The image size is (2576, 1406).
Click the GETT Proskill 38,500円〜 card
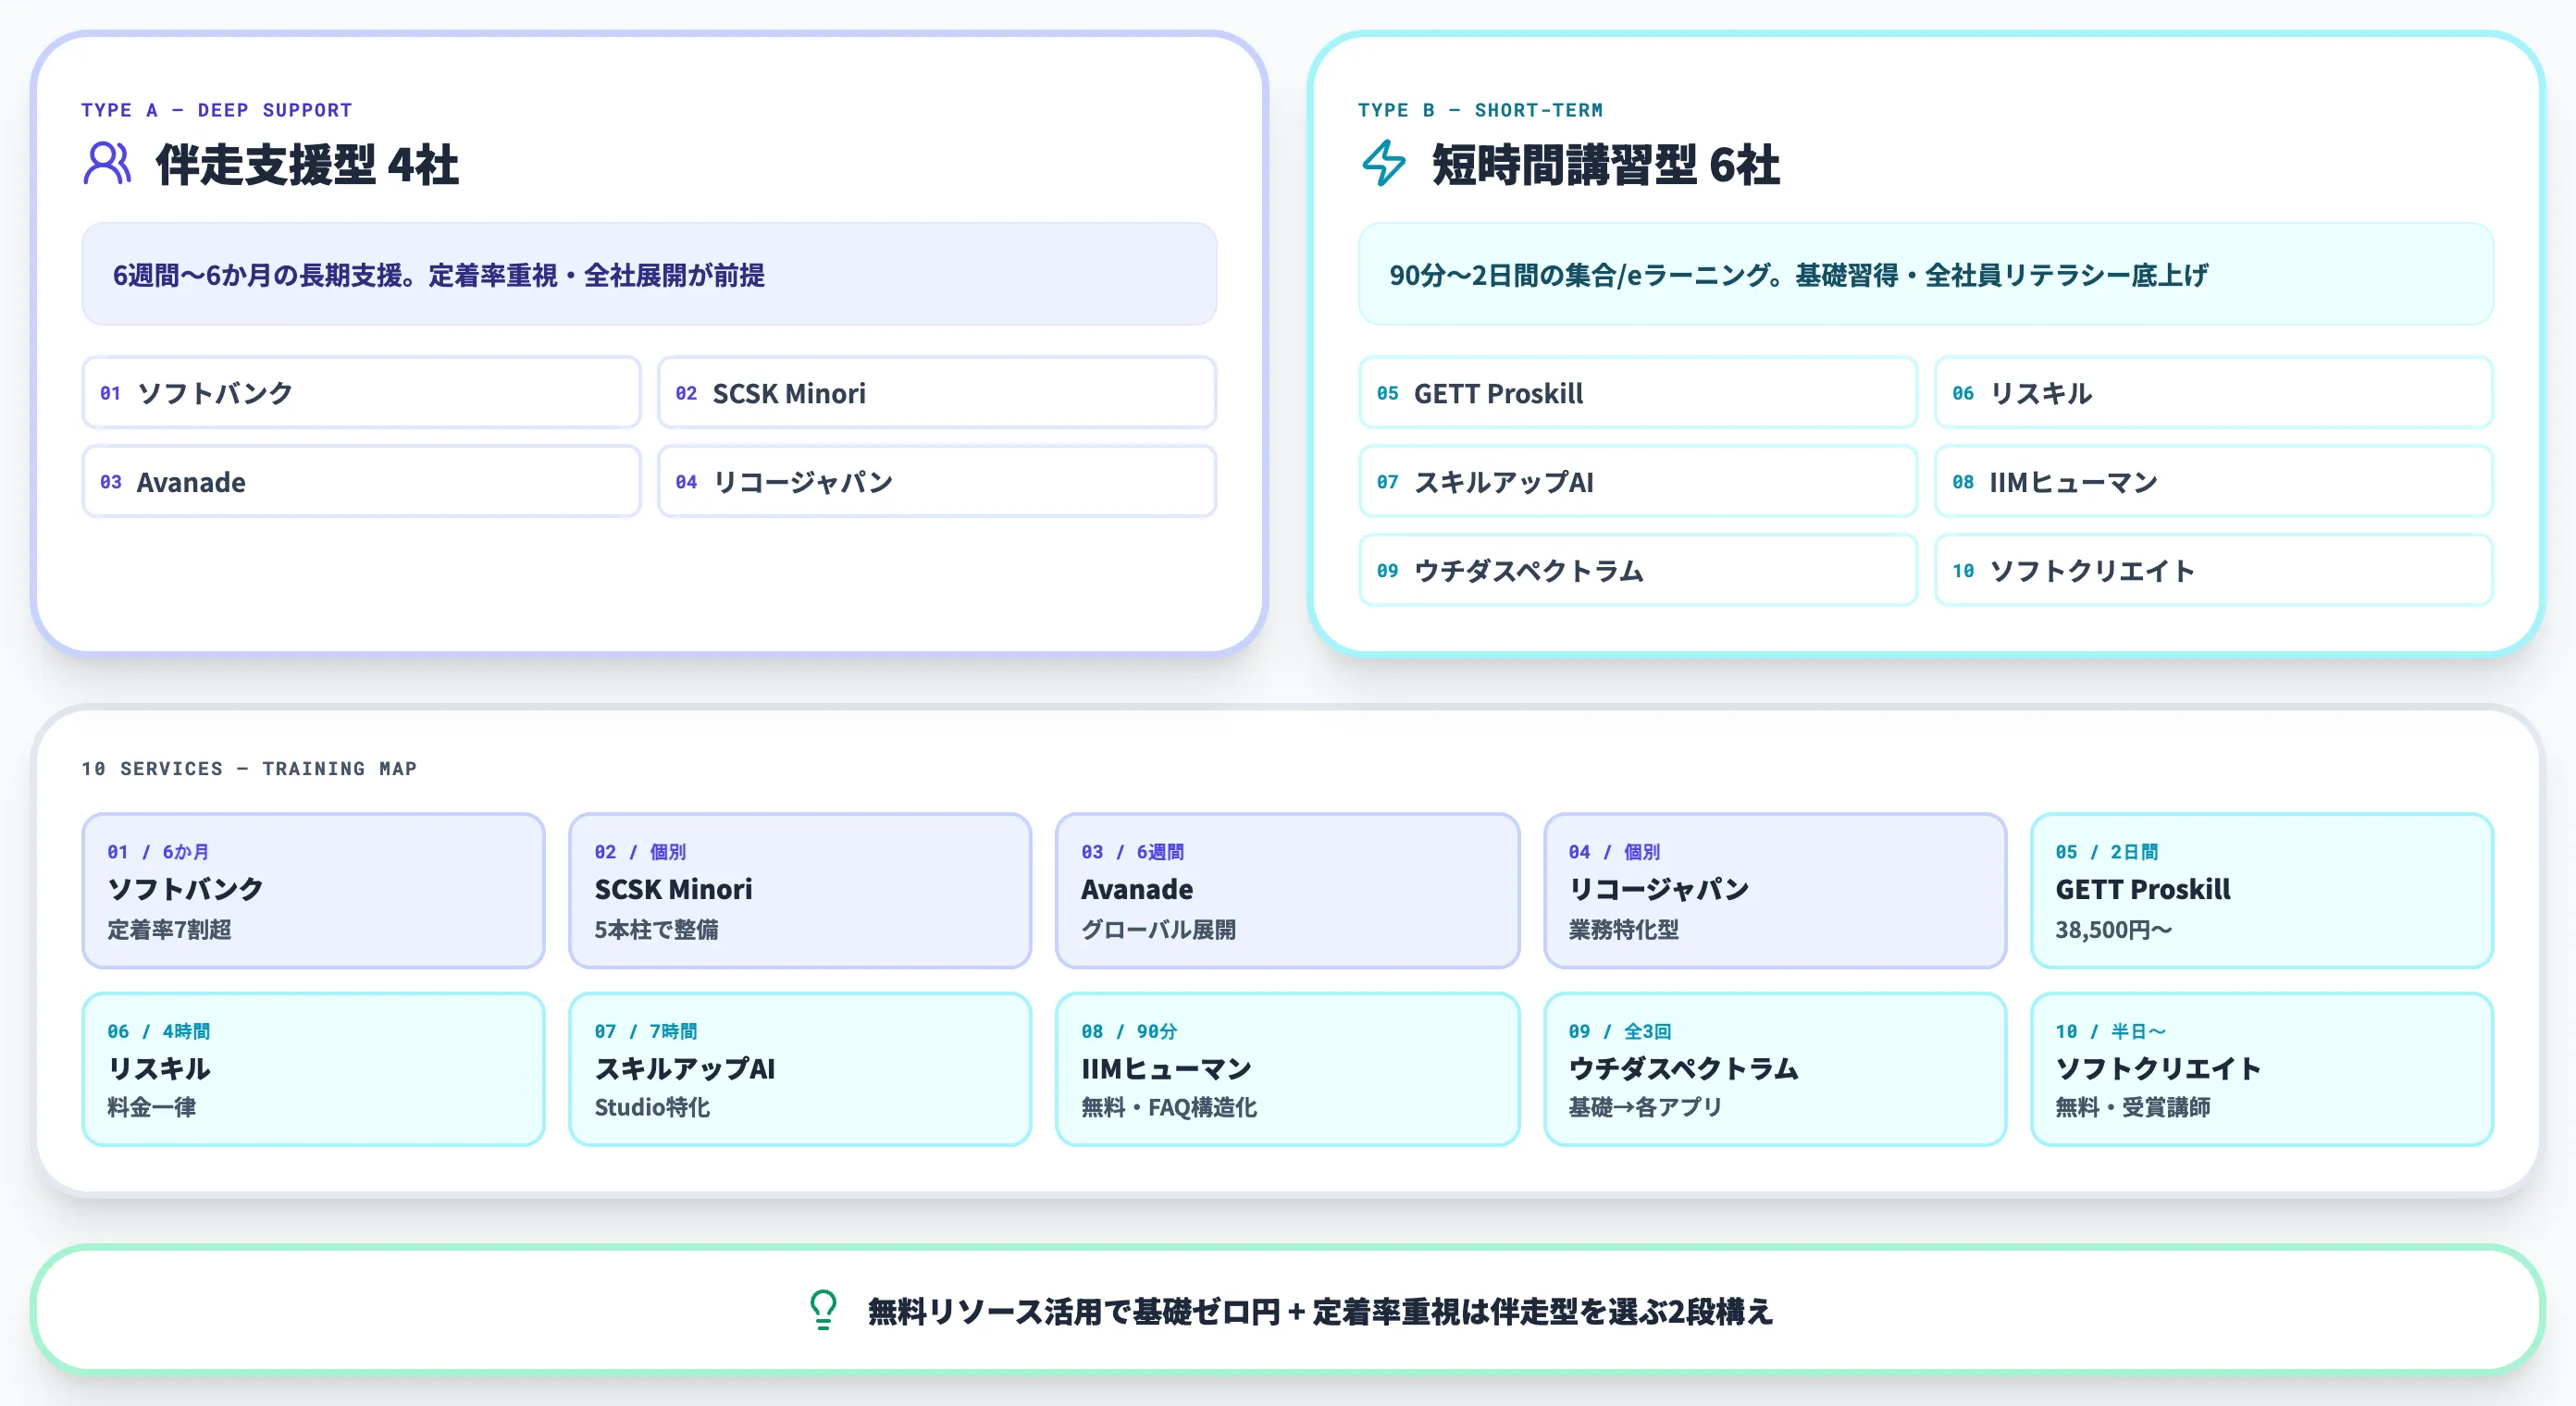tap(2262, 890)
